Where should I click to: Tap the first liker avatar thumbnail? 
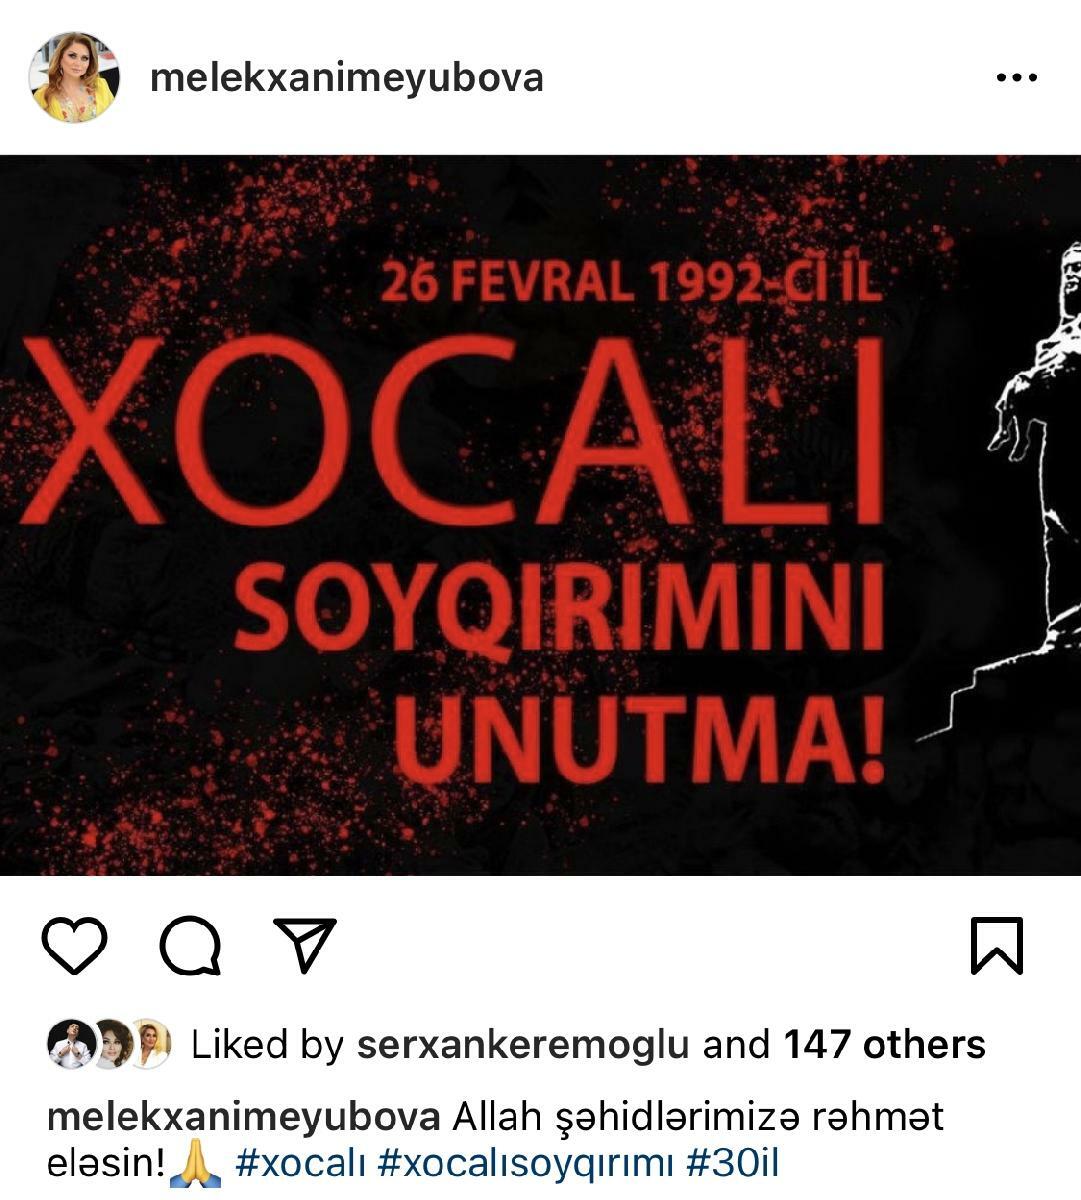[70, 1045]
